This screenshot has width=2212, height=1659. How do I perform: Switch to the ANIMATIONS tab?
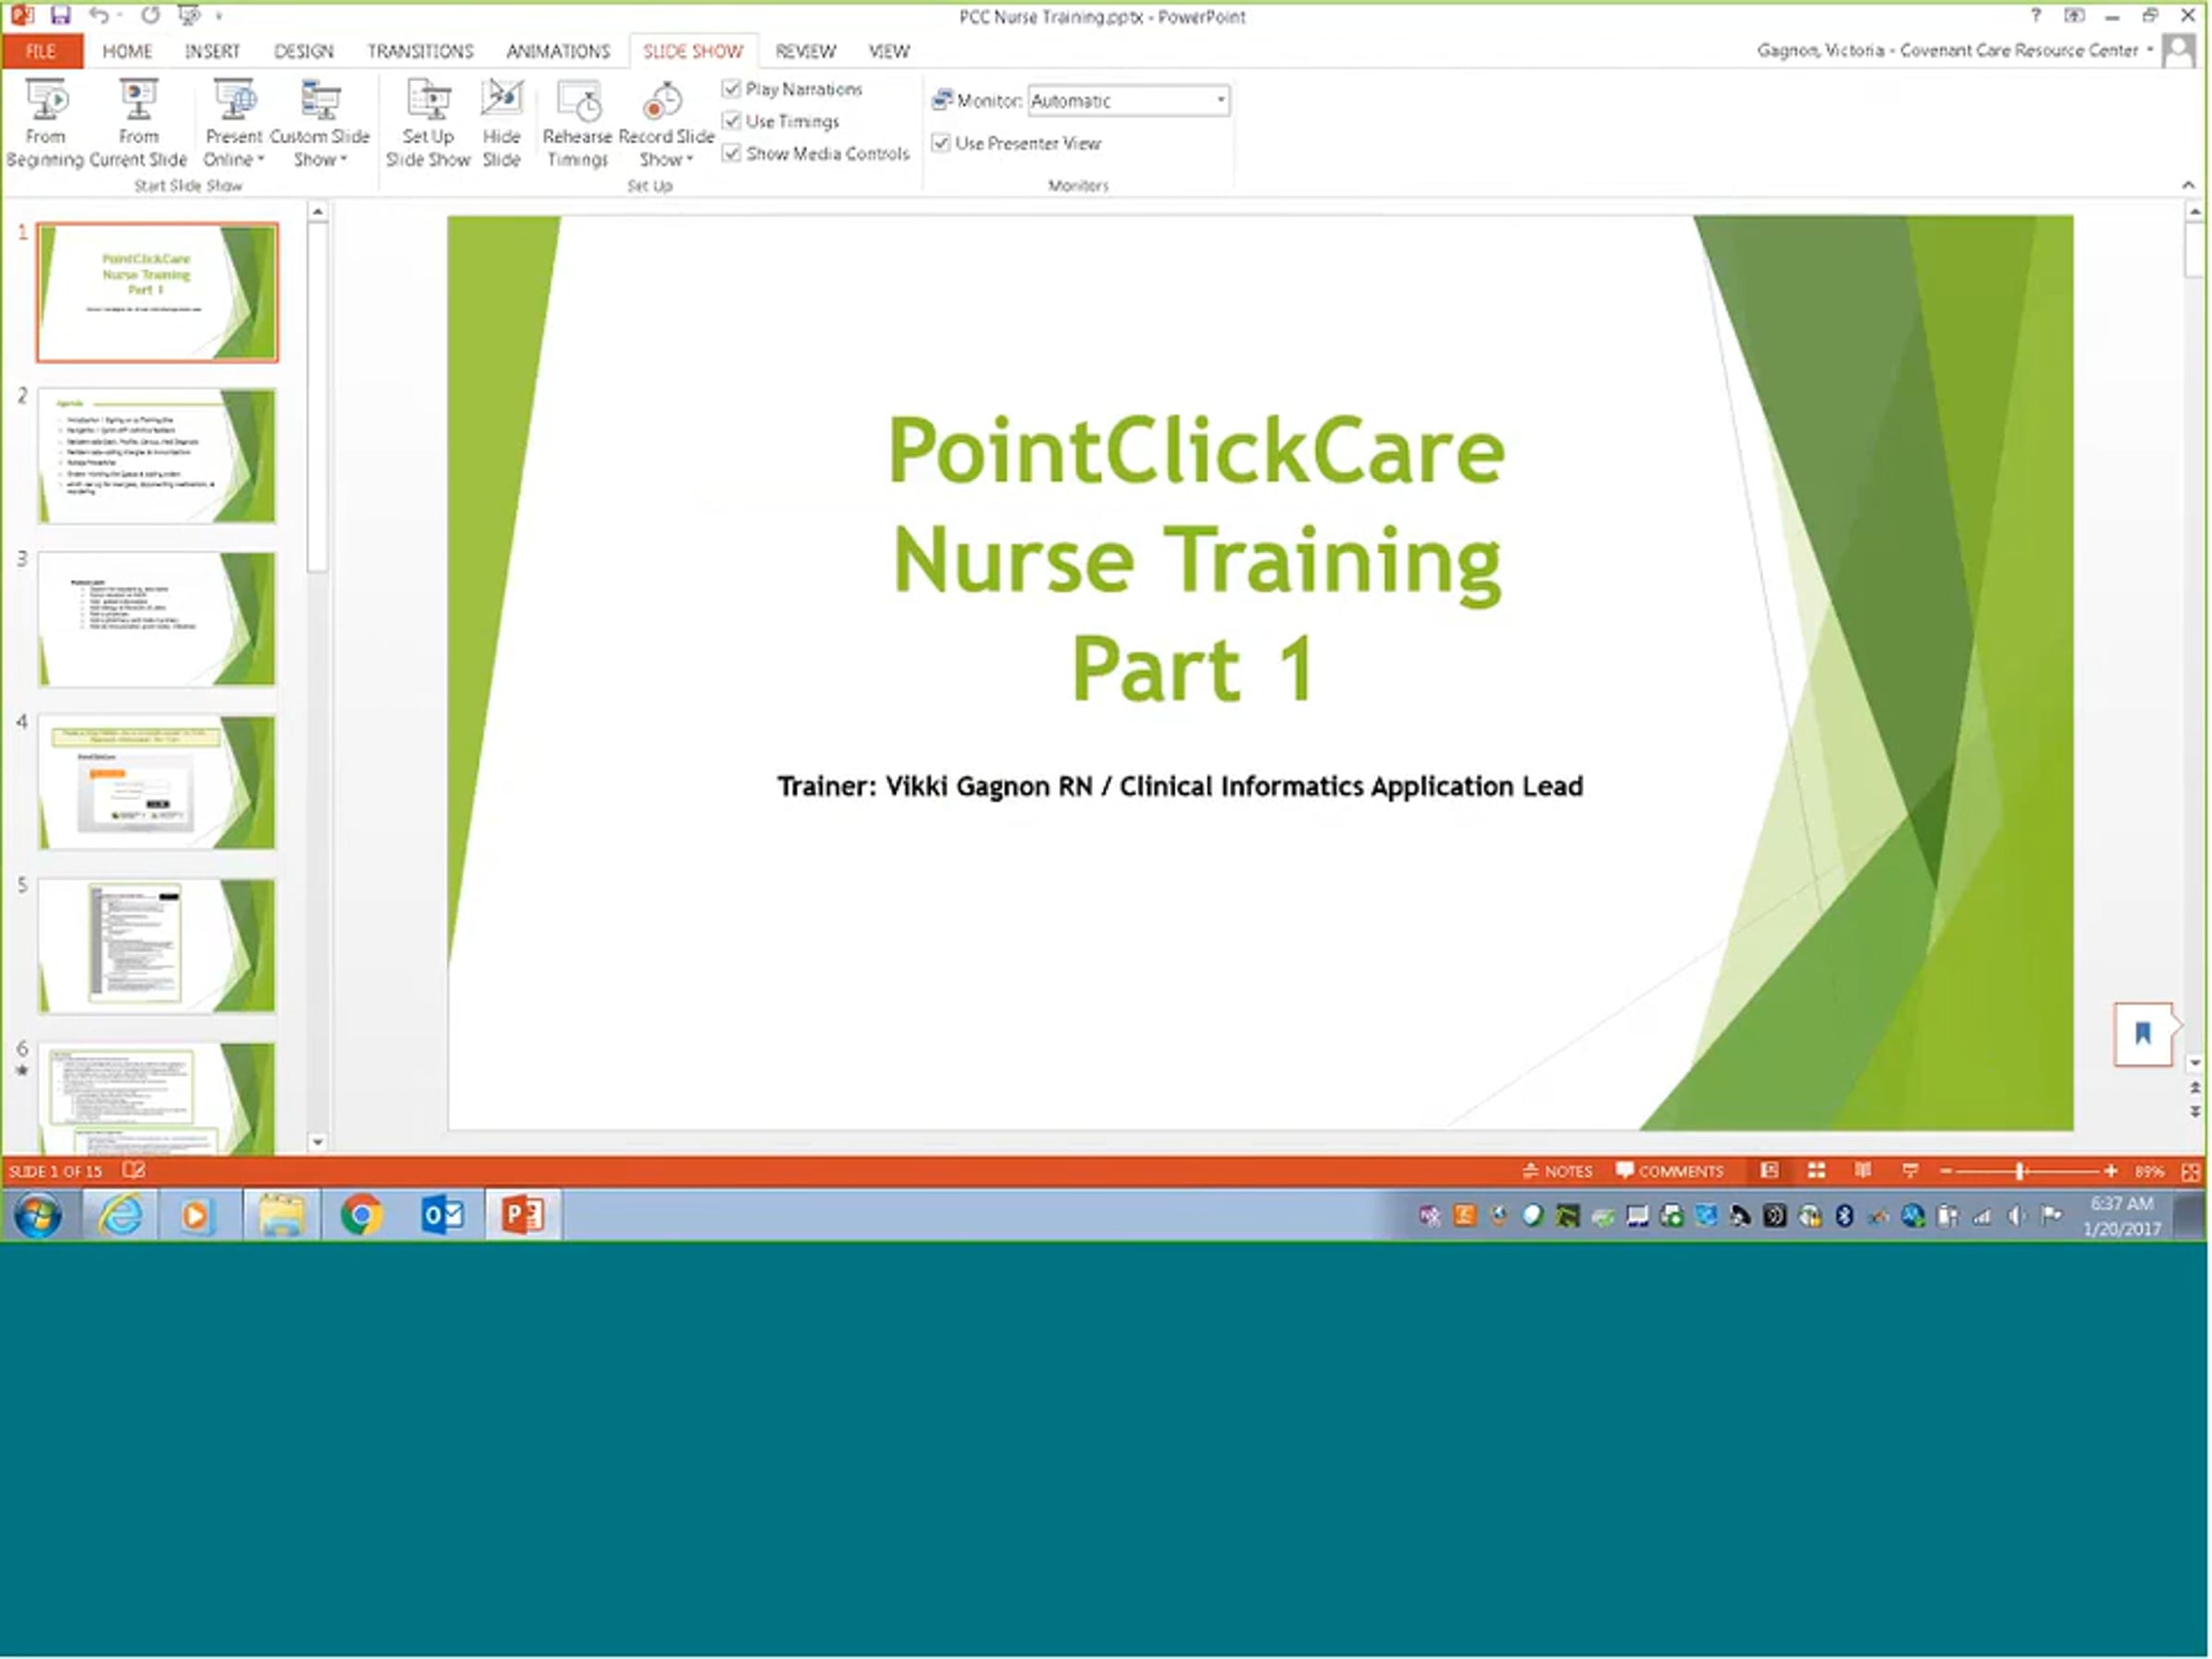coord(558,51)
